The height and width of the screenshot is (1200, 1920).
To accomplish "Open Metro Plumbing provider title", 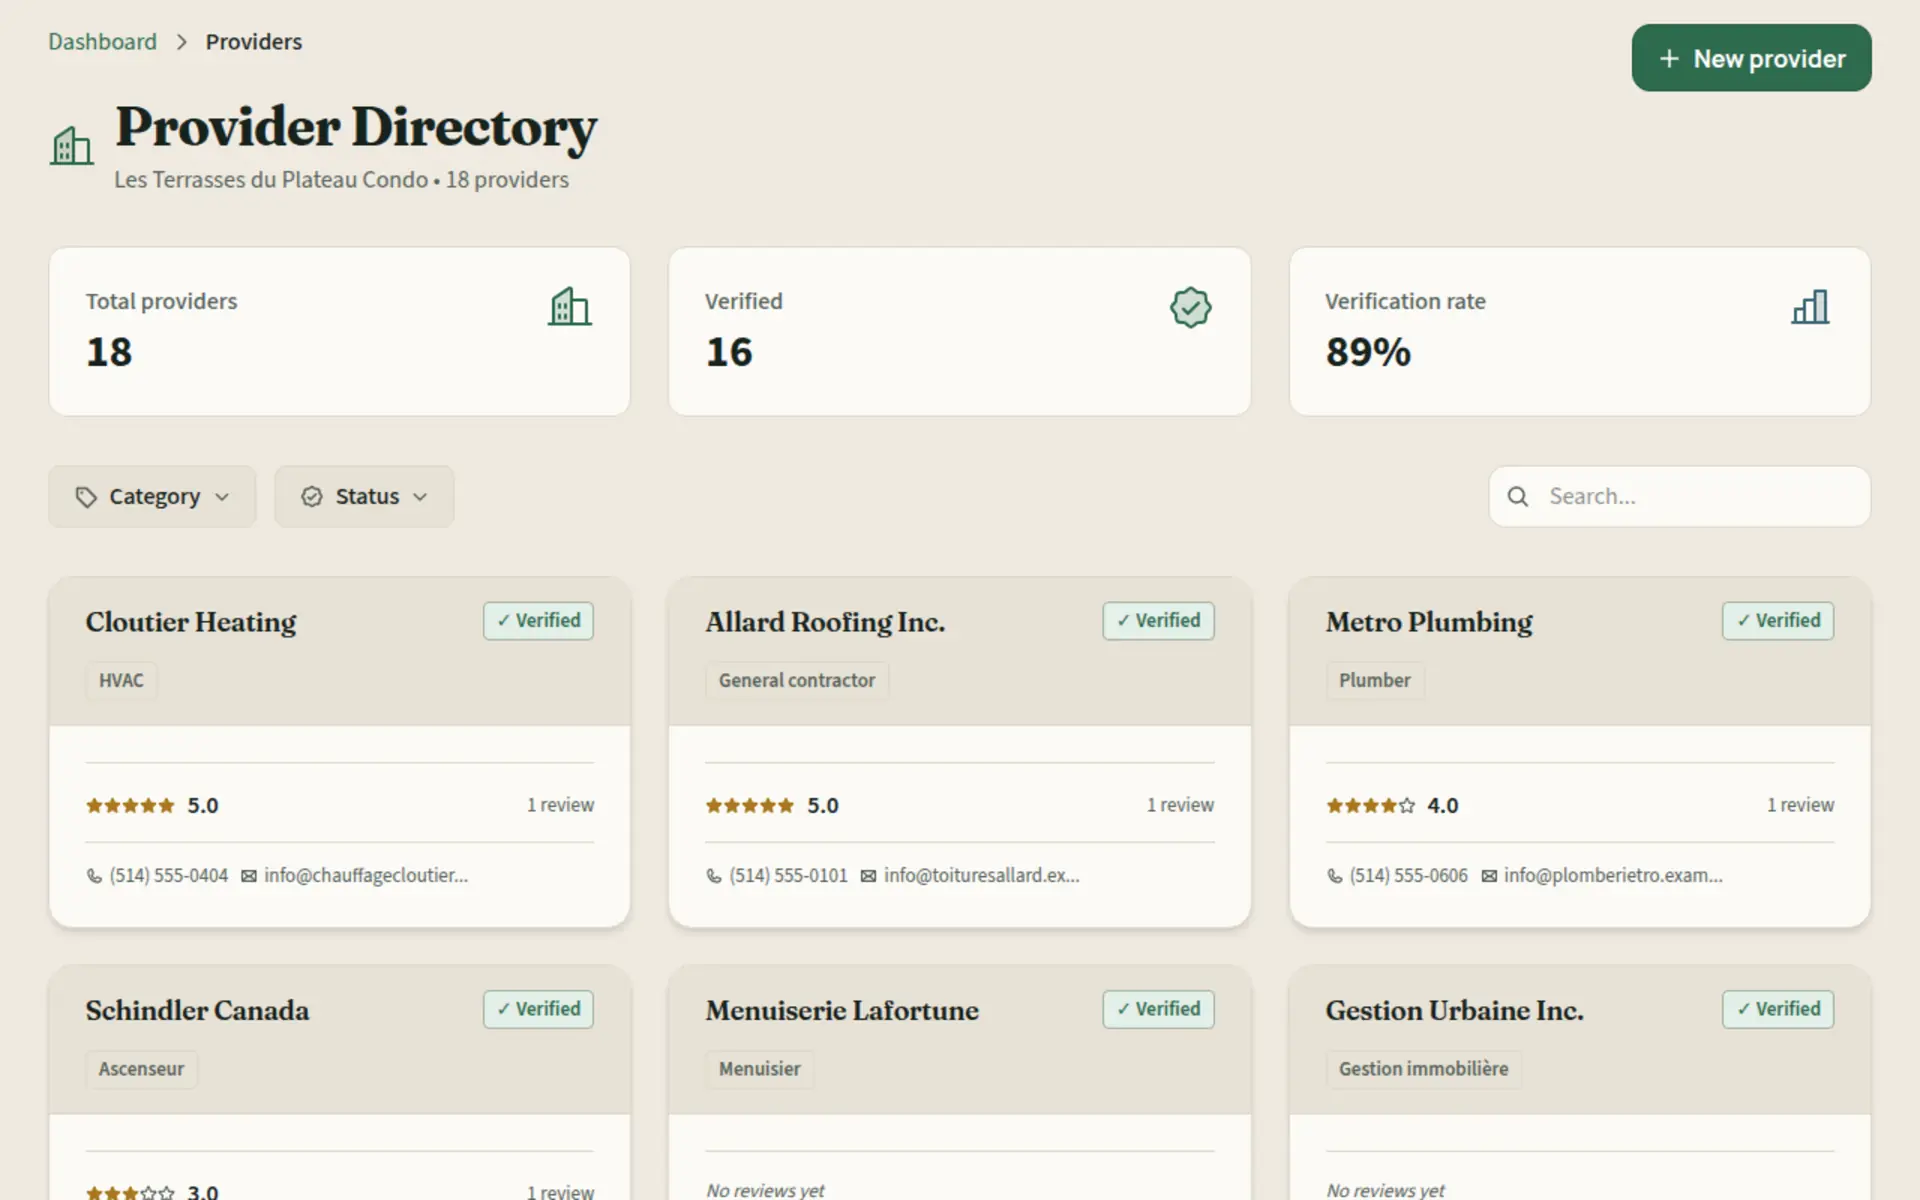I will [1429, 622].
